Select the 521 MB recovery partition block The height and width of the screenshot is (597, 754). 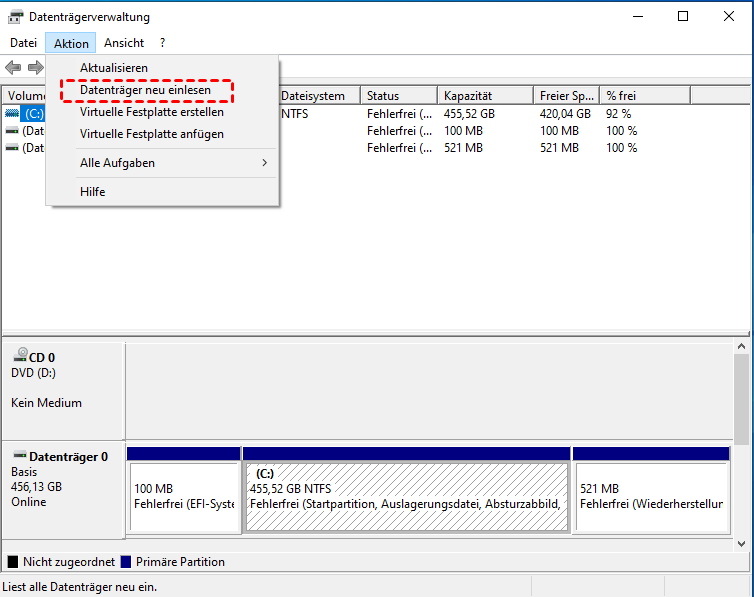point(652,490)
